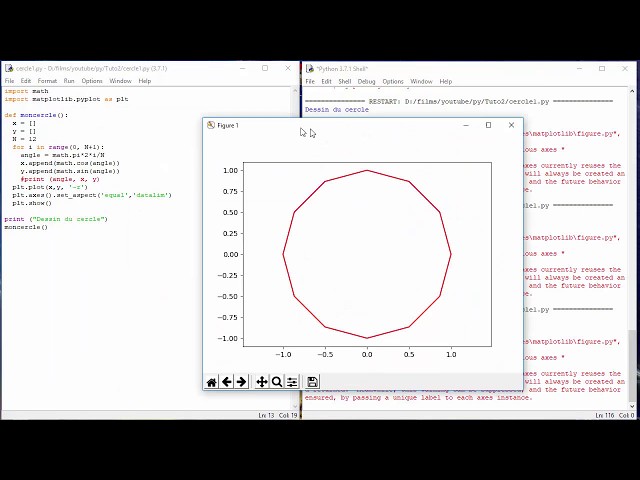The width and height of the screenshot is (640, 480).
Task: Maximize the cercle1.py editor window
Action: (x=265, y=68)
